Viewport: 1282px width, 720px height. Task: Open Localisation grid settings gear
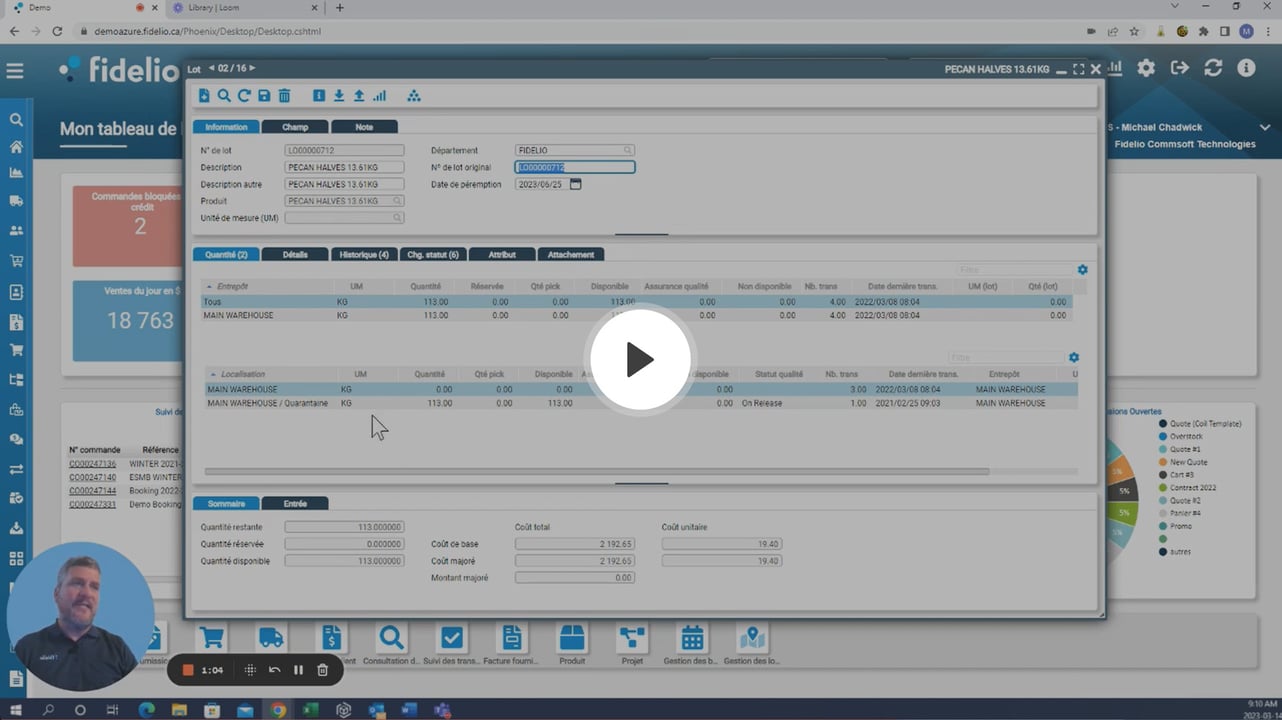pos(1074,357)
